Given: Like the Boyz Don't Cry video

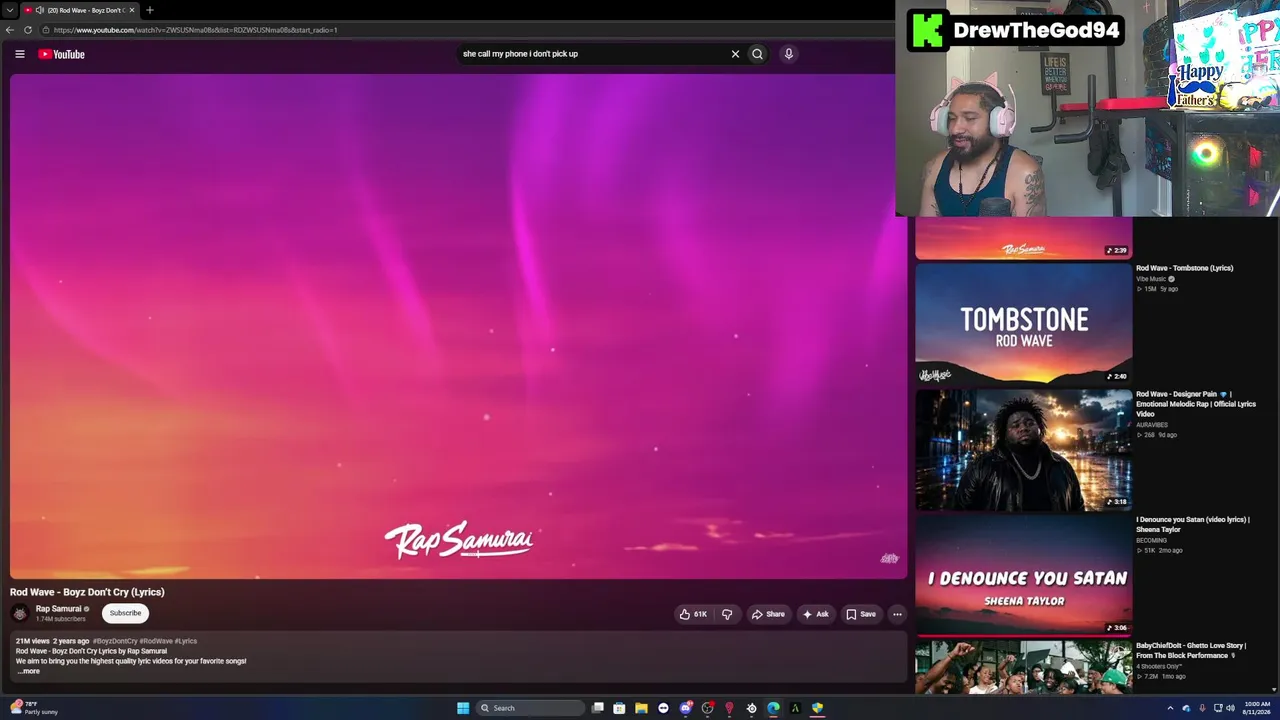Looking at the screenshot, I should click(694, 614).
